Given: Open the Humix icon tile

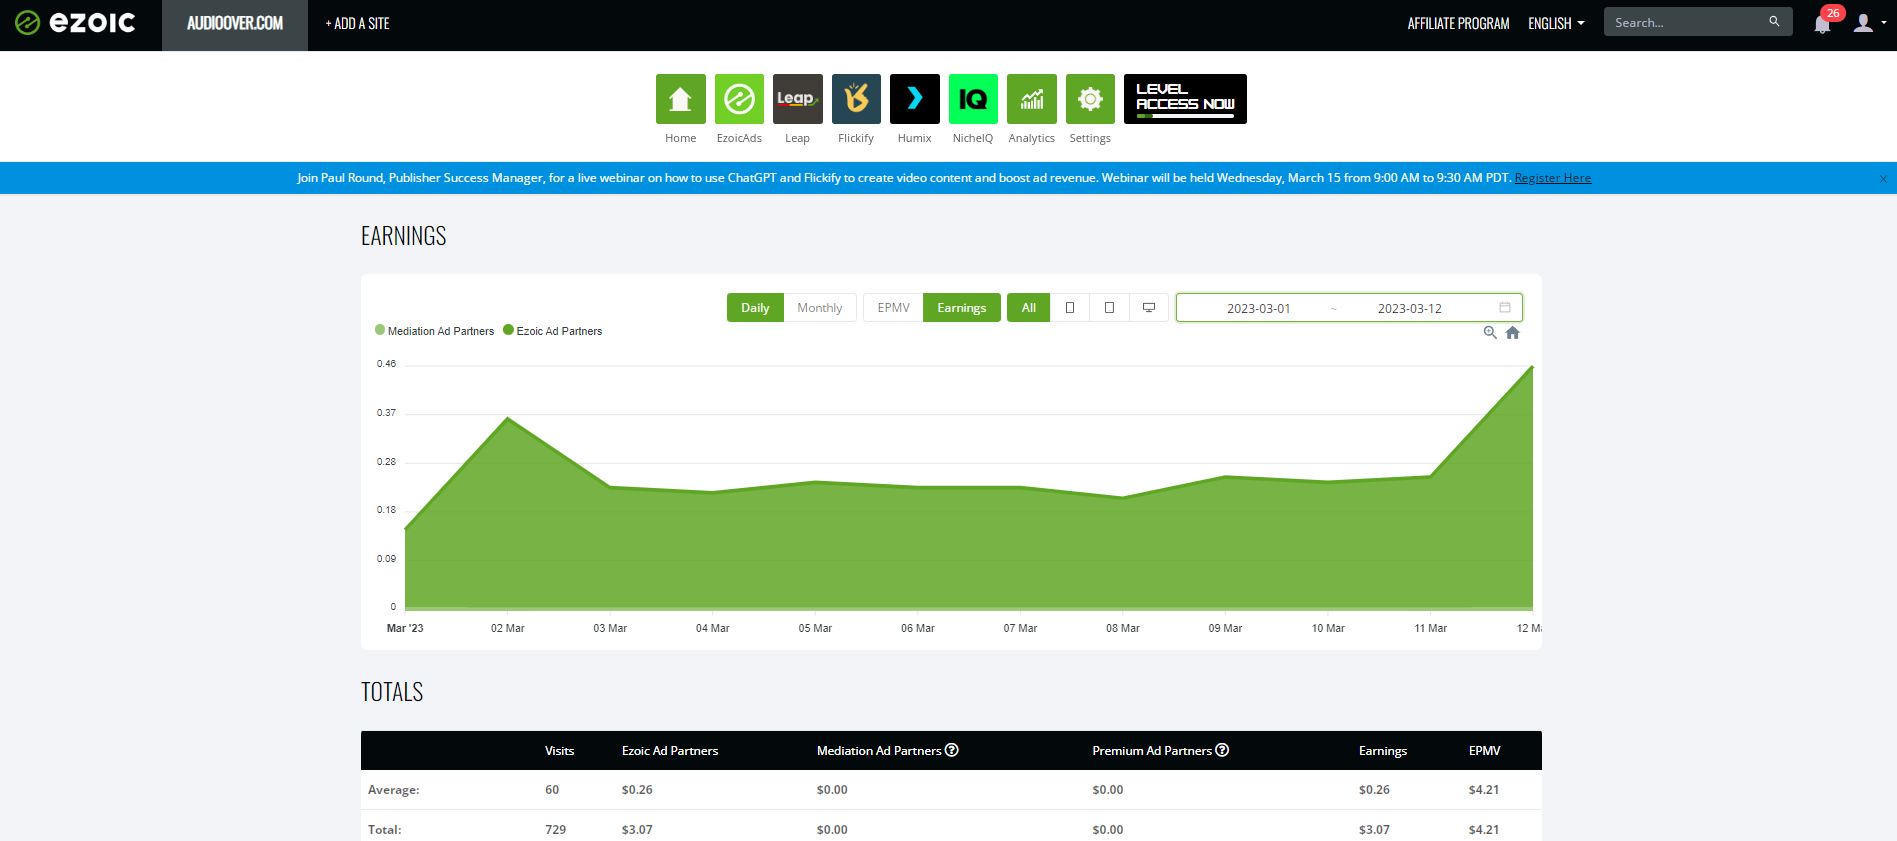Looking at the screenshot, I should (915, 99).
